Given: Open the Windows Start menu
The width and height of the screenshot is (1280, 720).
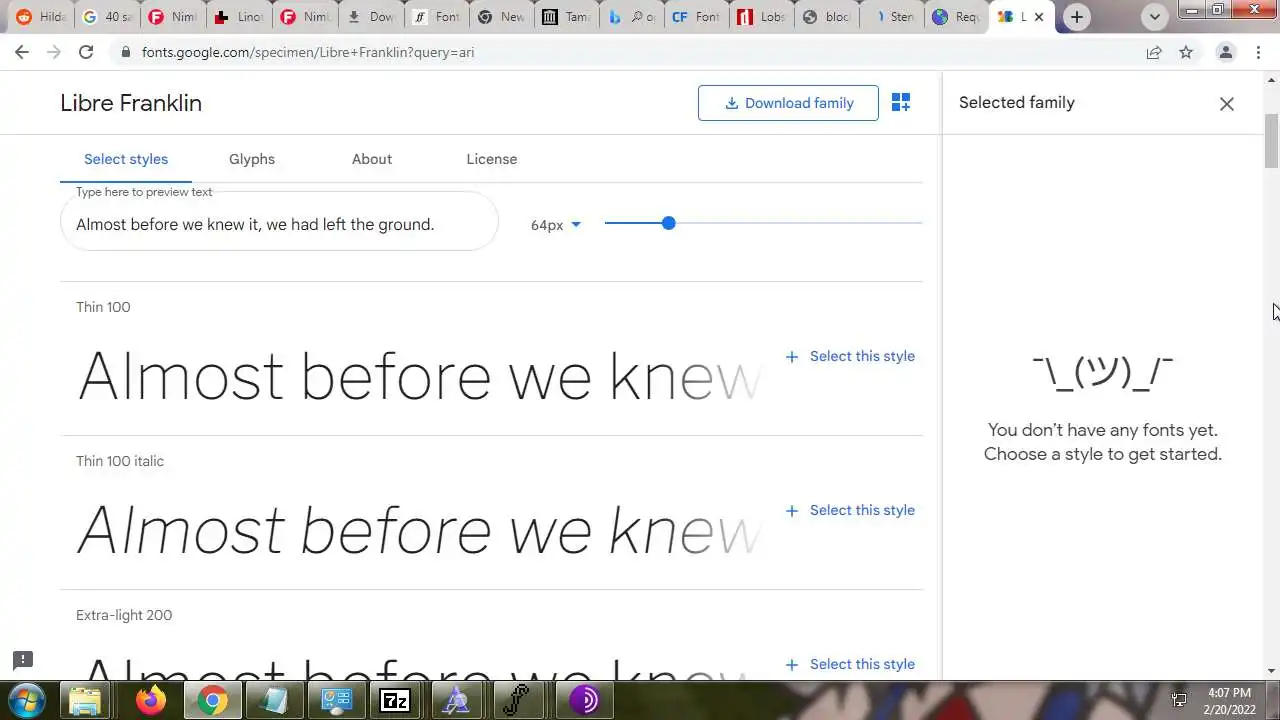Looking at the screenshot, I should (x=27, y=700).
